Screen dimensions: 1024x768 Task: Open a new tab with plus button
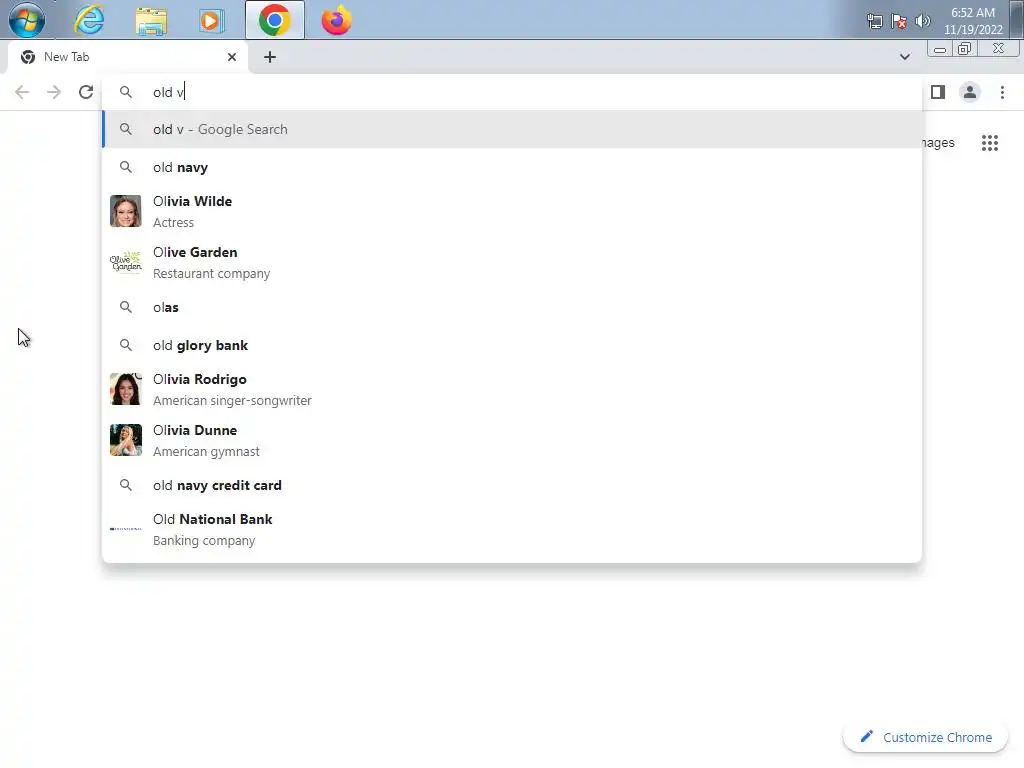point(270,57)
